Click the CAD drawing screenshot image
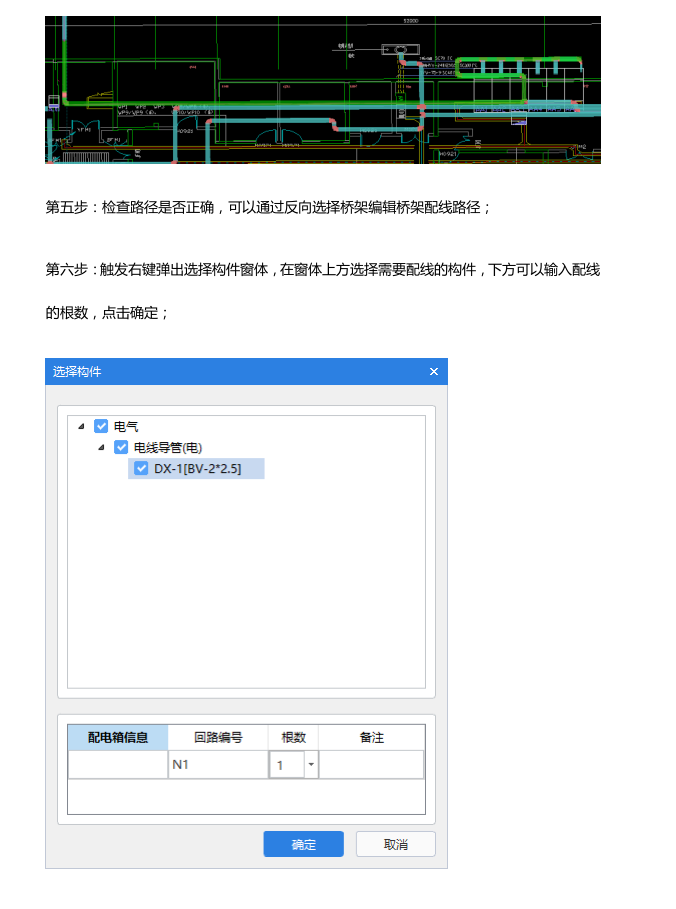 [323, 90]
